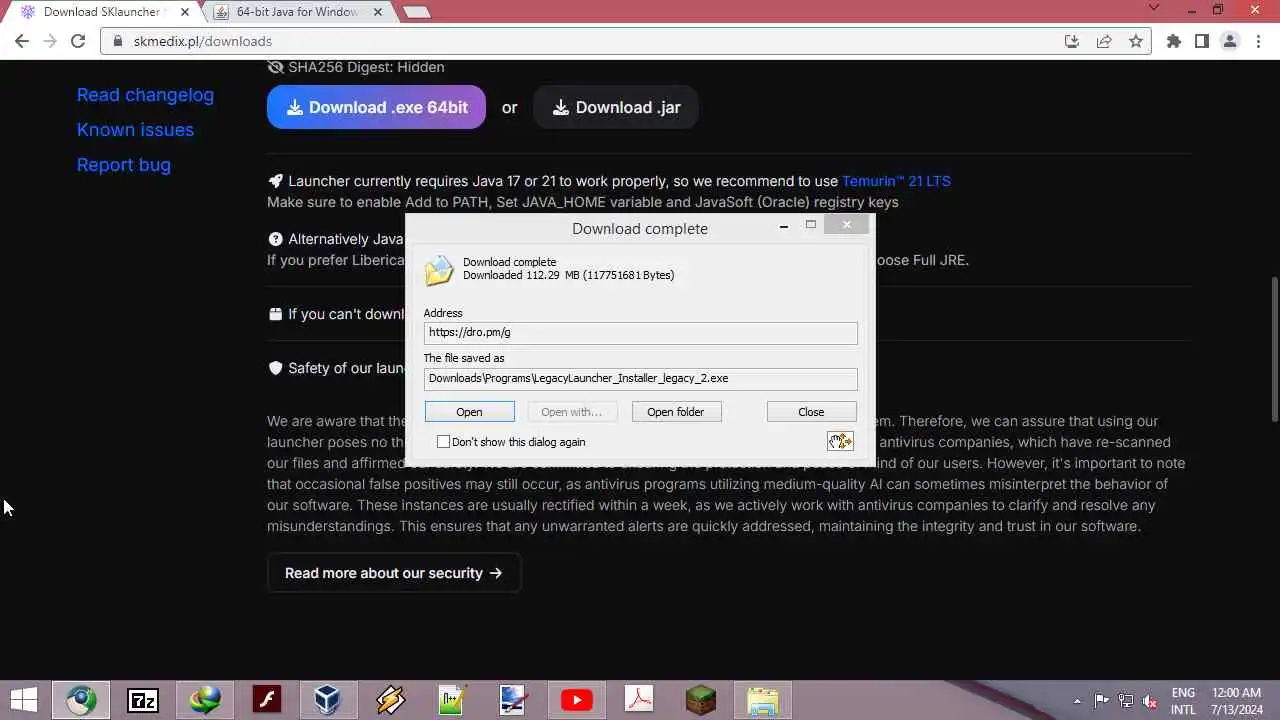The height and width of the screenshot is (720, 1280).
Task: Click the install app icon in address bar
Action: (x=1072, y=41)
